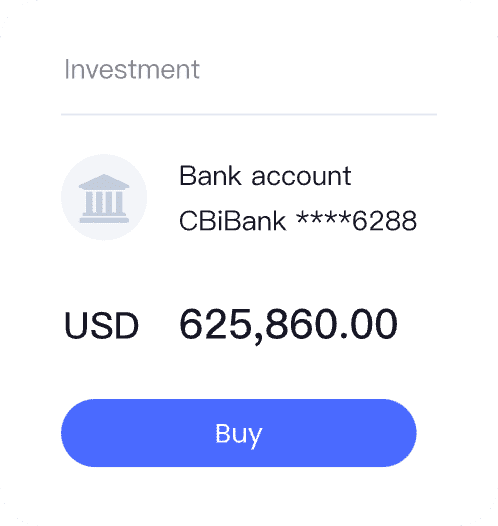Select the circular bank account avatar
This screenshot has height=526, width=498.
click(x=104, y=198)
